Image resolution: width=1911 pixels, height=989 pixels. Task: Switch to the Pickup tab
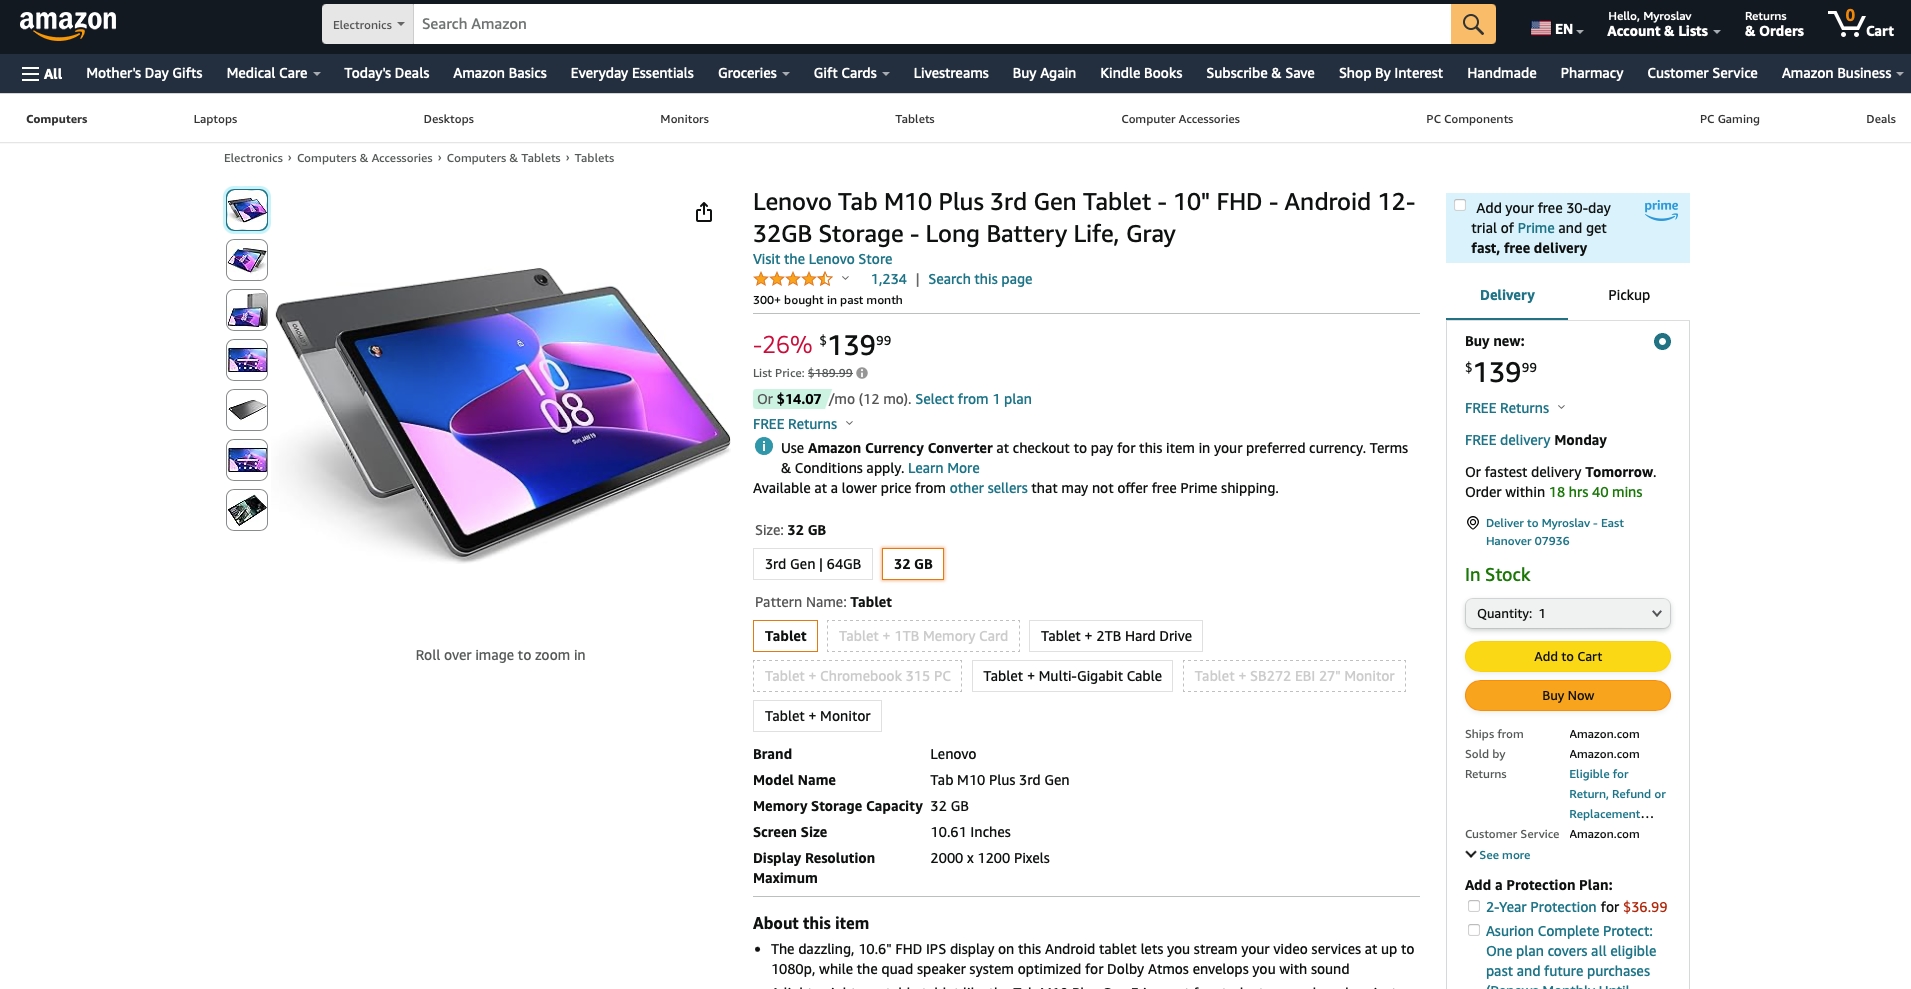(x=1628, y=295)
